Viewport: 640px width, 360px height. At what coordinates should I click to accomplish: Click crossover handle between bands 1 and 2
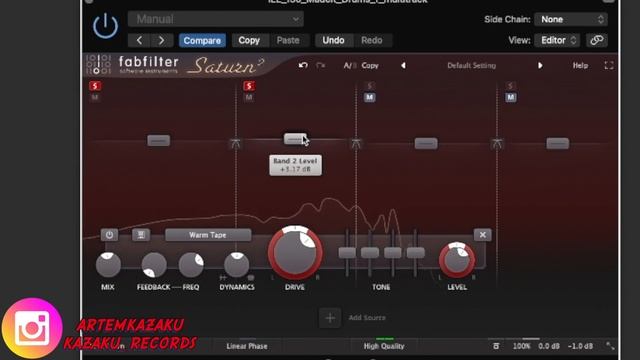coord(236,143)
